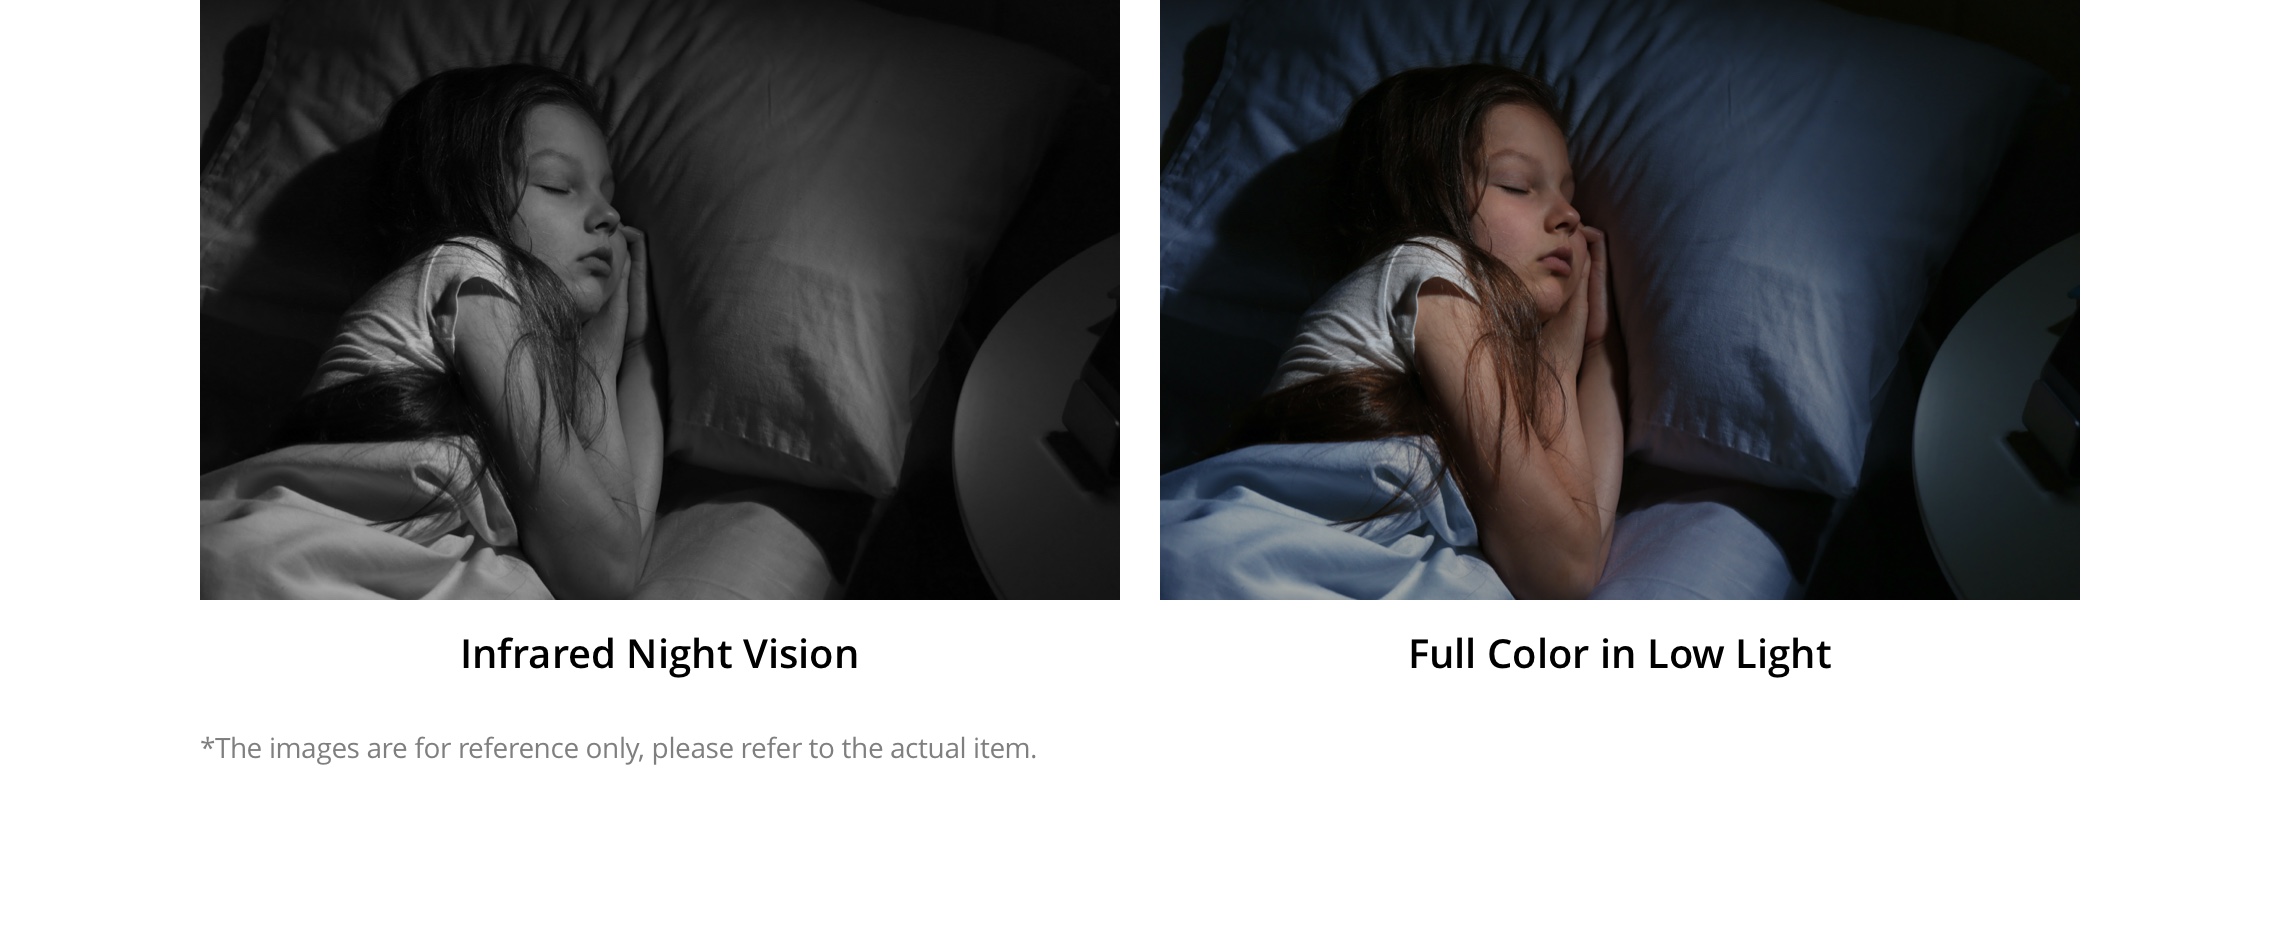Open the full color low light photo
This screenshot has width=2280, height=952.
tap(1620, 300)
